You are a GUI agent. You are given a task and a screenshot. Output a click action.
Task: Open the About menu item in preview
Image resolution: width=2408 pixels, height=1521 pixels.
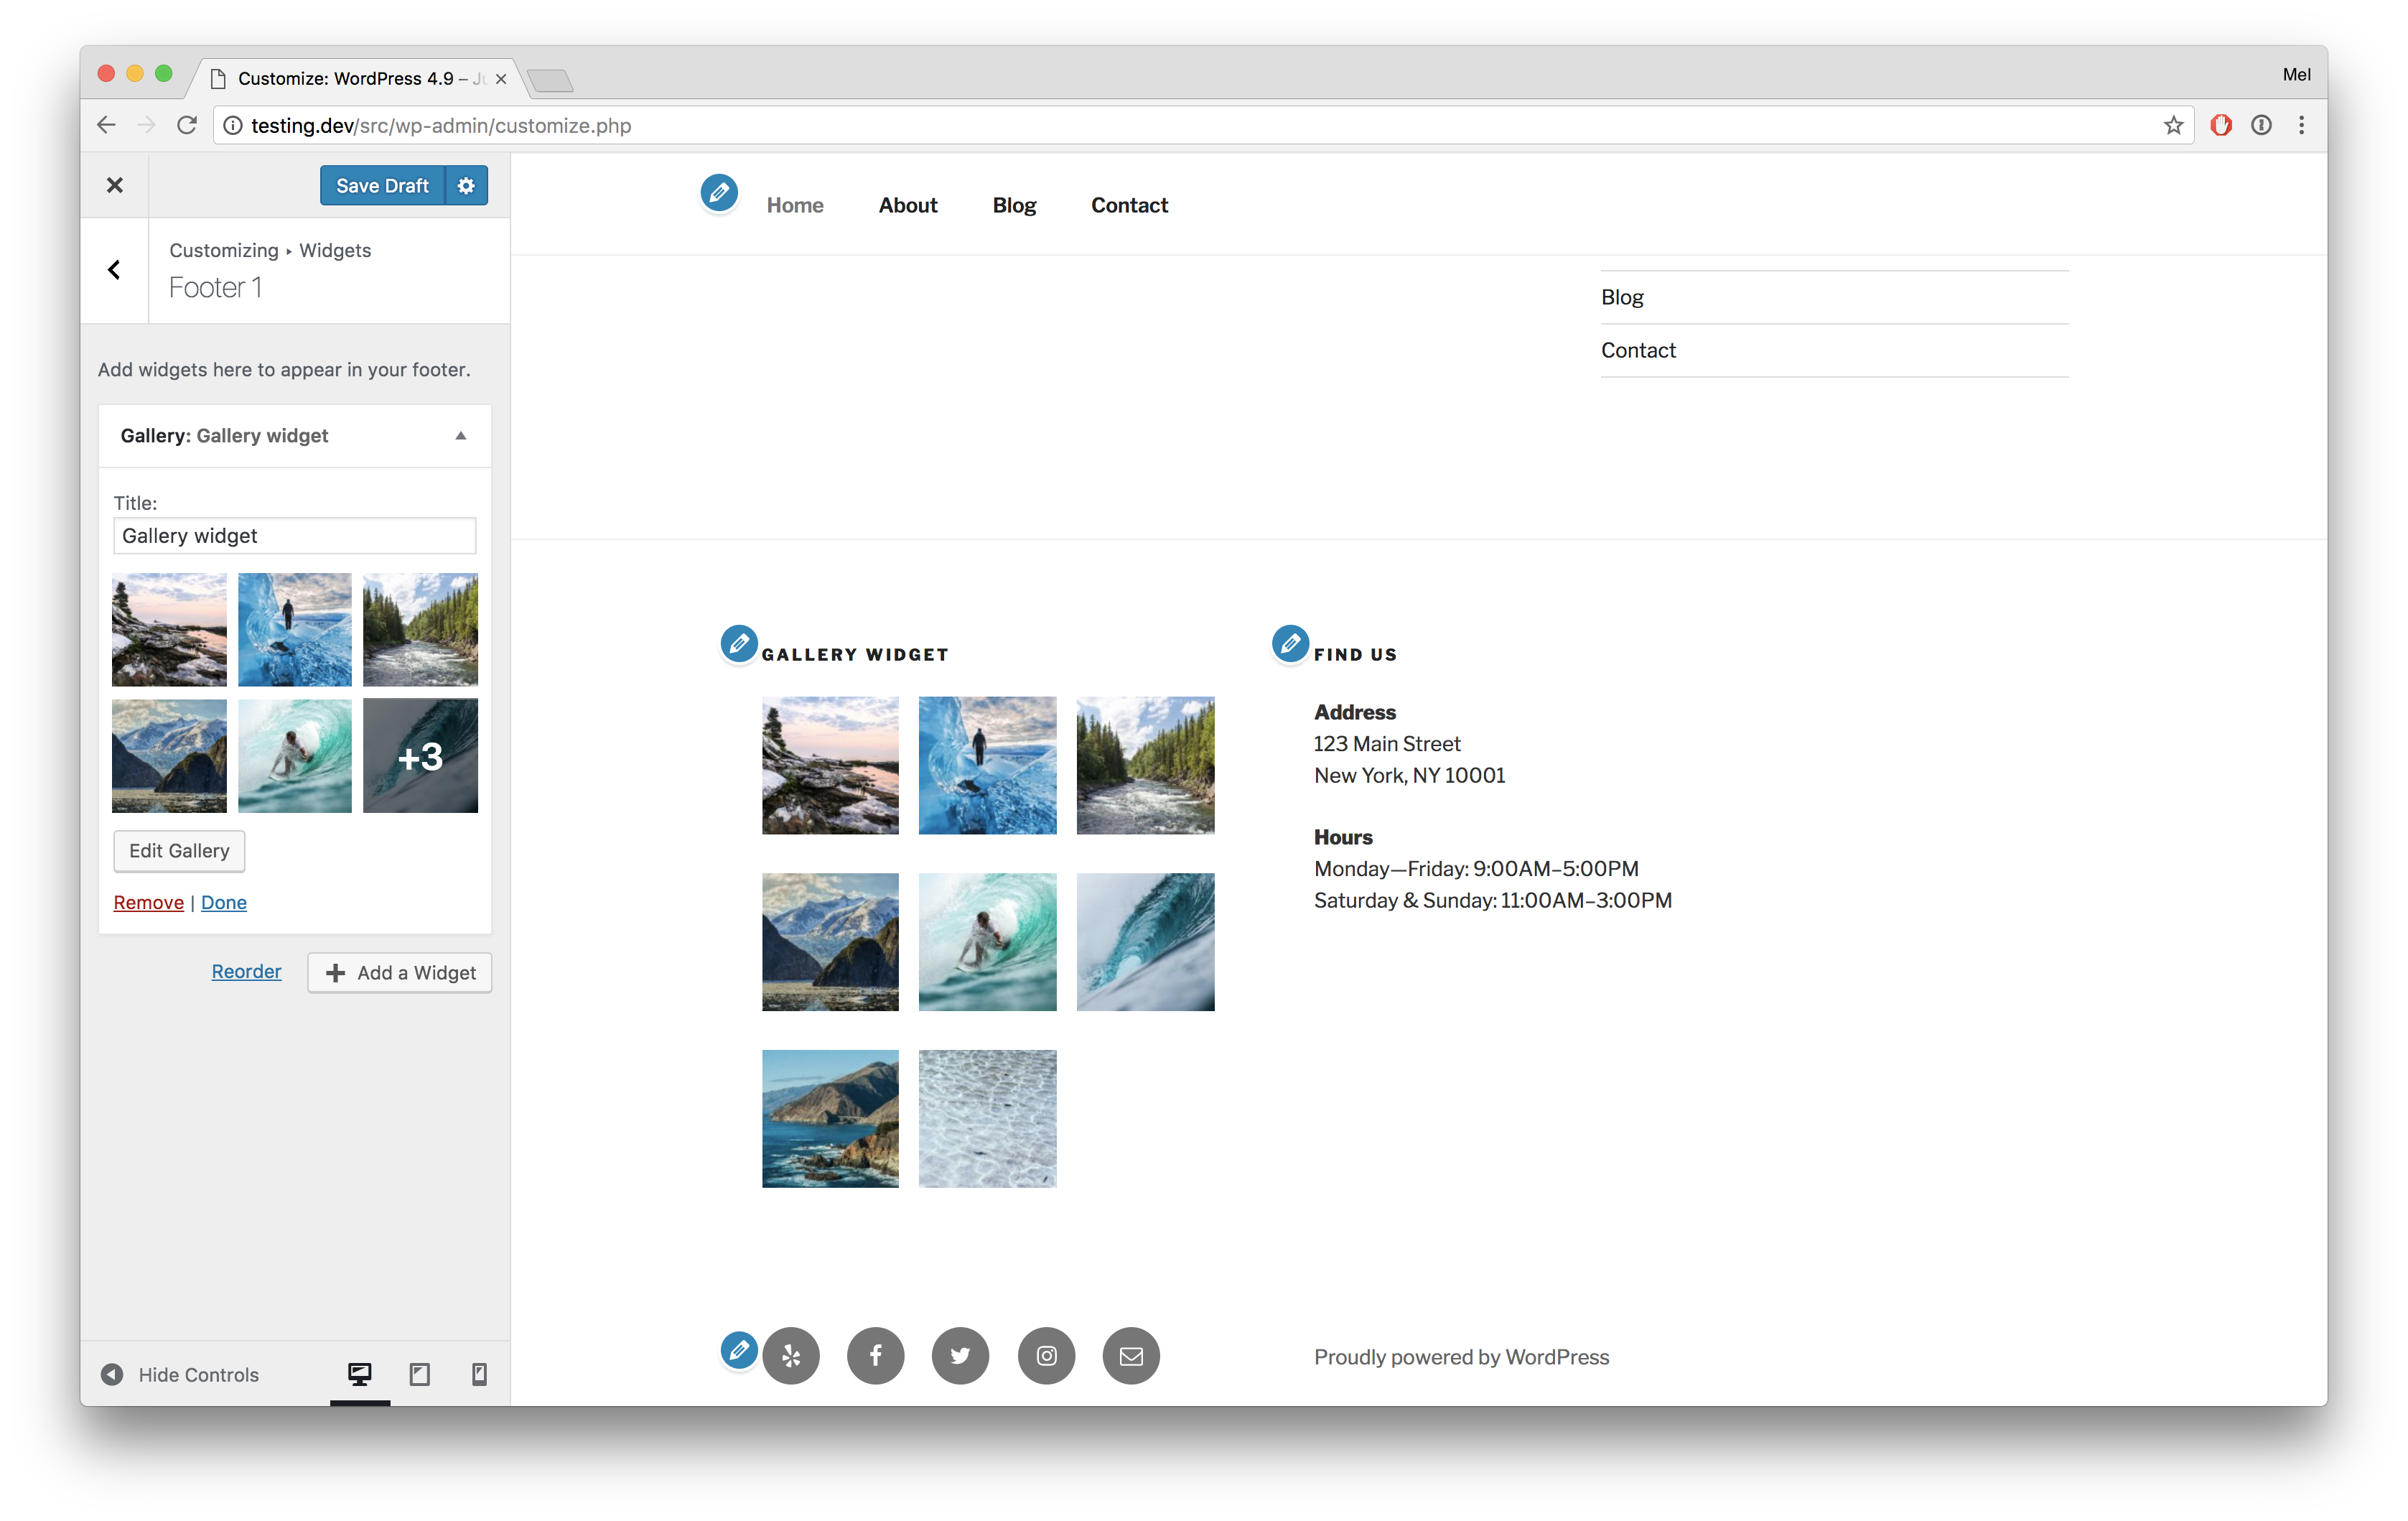(x=907, y=205)
